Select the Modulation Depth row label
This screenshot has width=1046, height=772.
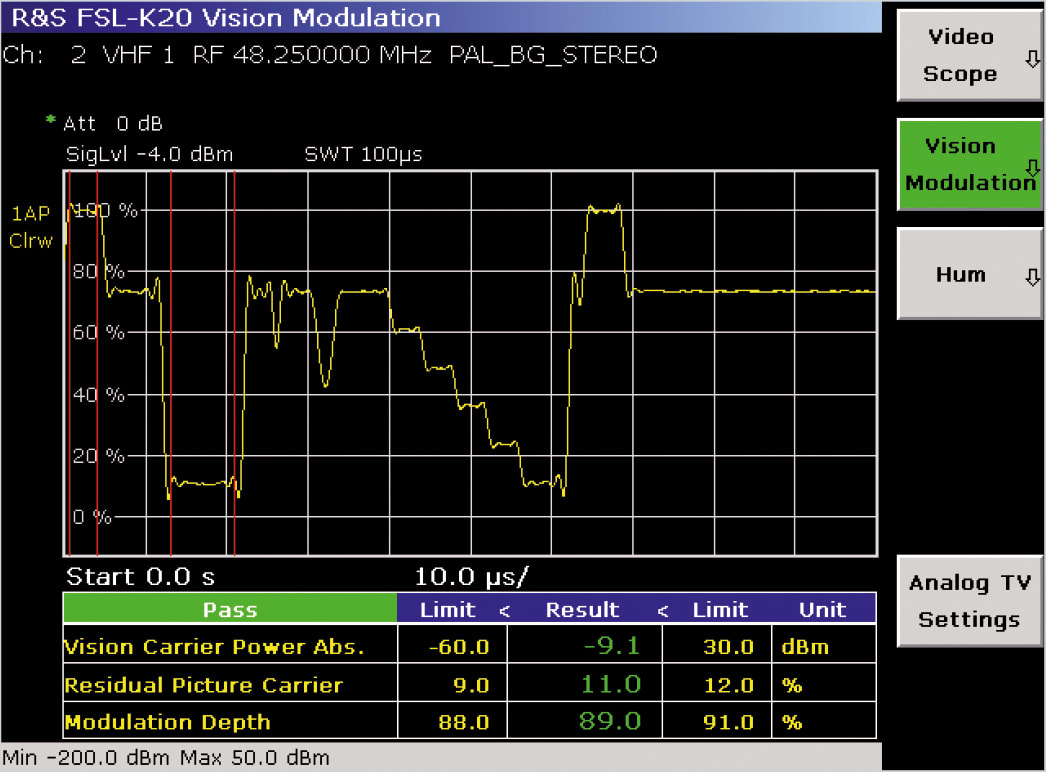167,722
